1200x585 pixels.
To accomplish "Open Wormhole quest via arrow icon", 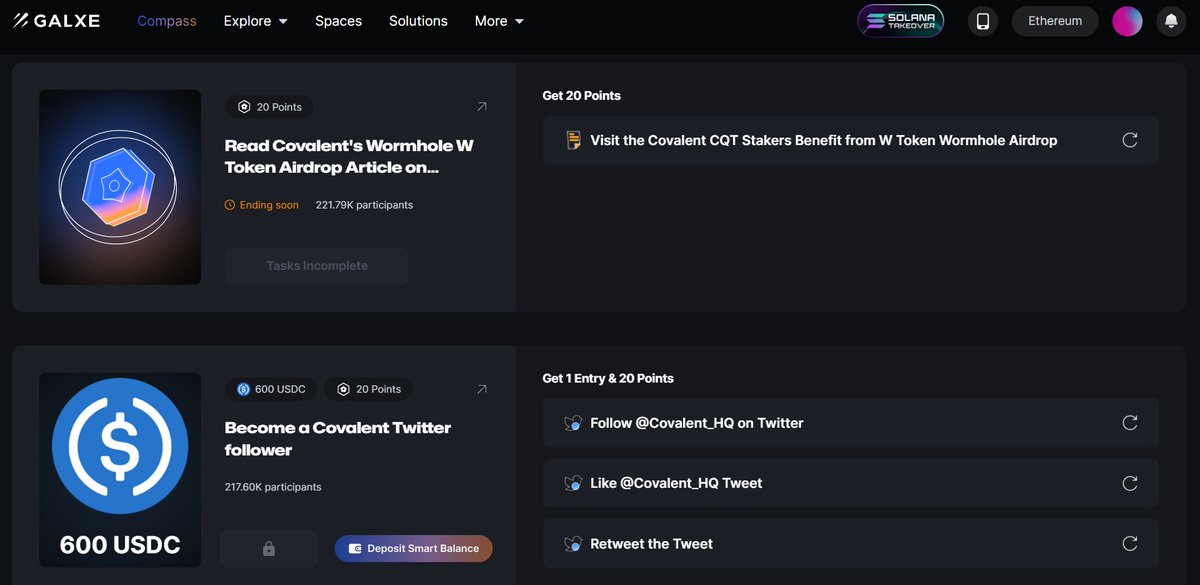I will (x=482, y=106).
